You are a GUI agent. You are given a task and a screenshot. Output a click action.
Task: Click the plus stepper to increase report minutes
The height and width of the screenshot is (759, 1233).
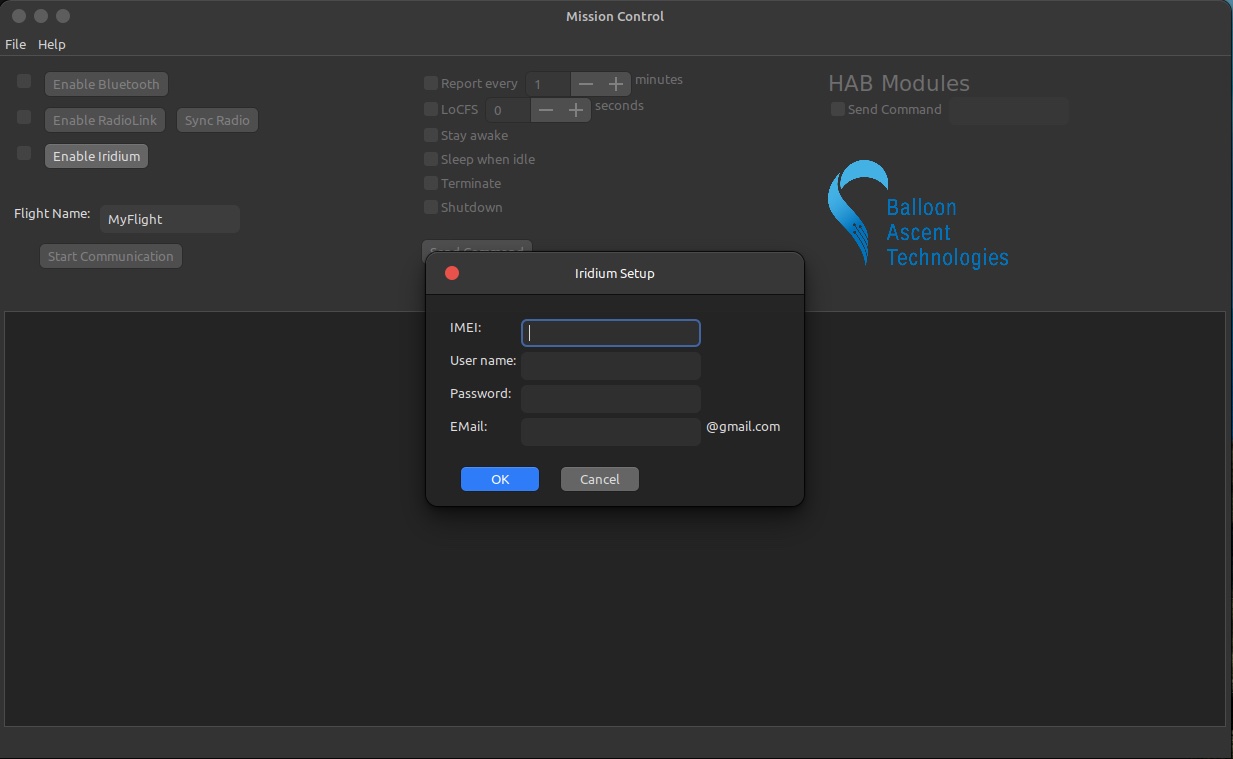(615, 84)
